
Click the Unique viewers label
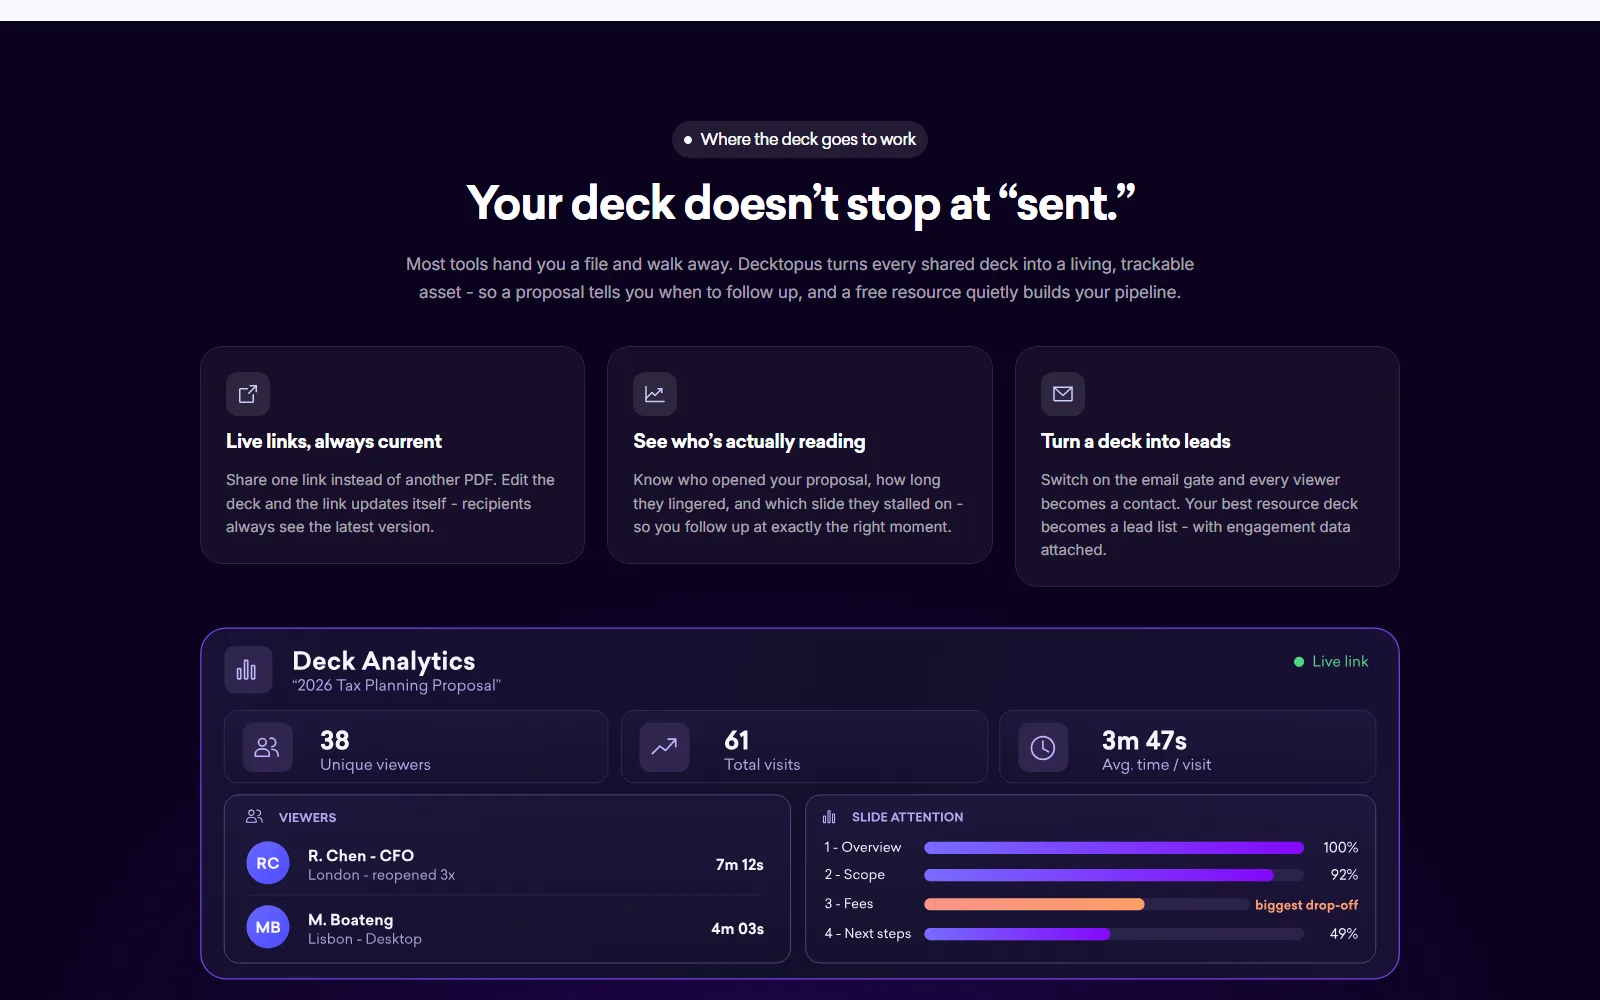pos(375,765)
